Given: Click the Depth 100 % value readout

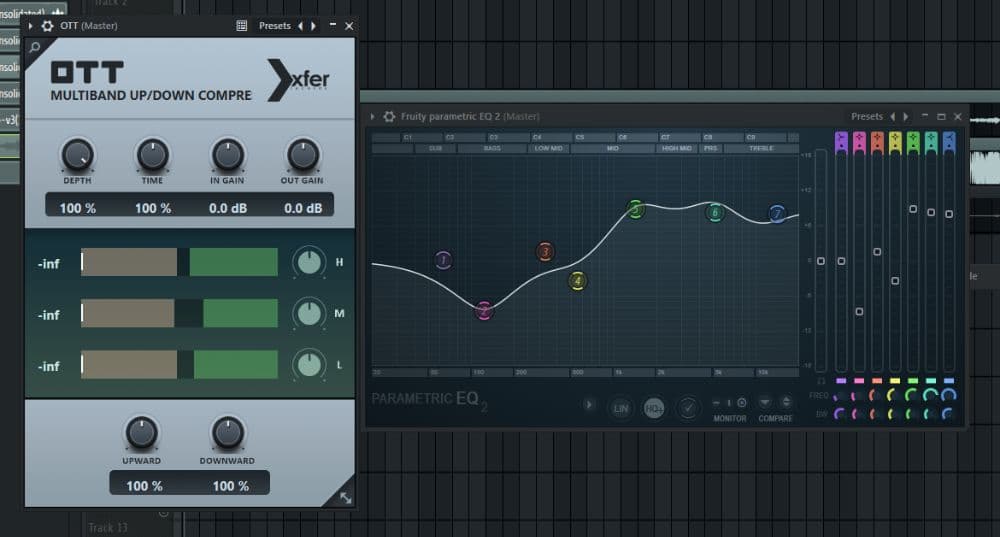Looking at the screenshot, I should [78, 208].
